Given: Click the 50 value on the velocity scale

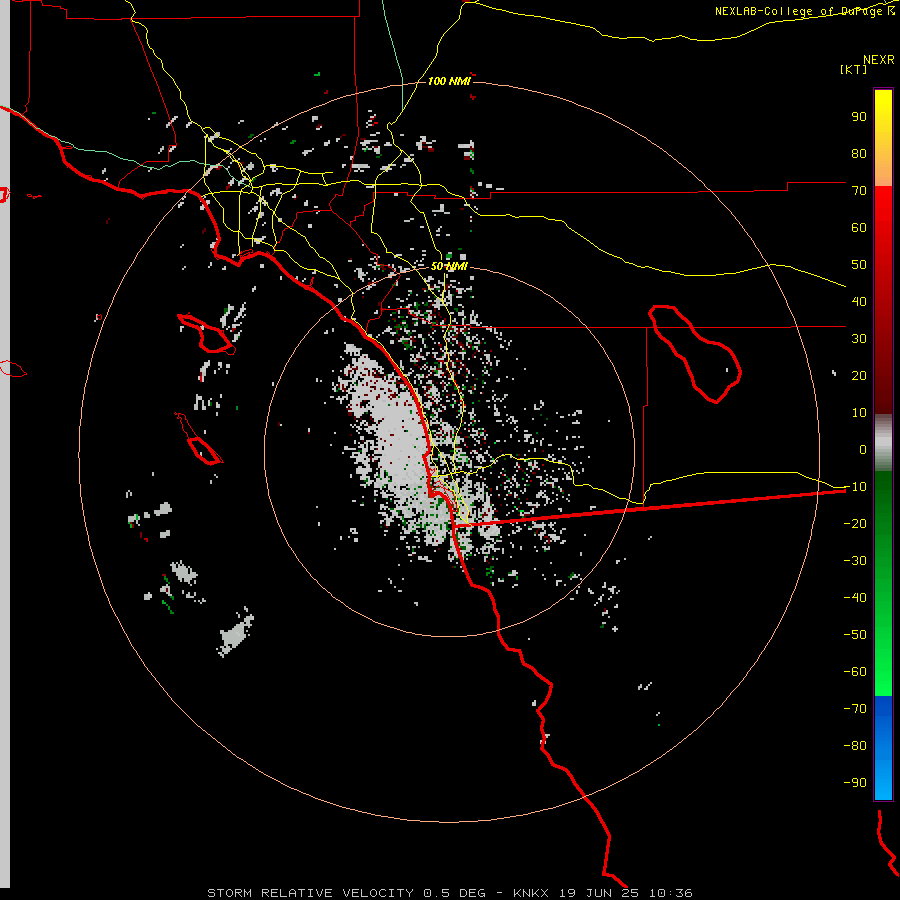Looking at the screenshot, I should point(859,265).
